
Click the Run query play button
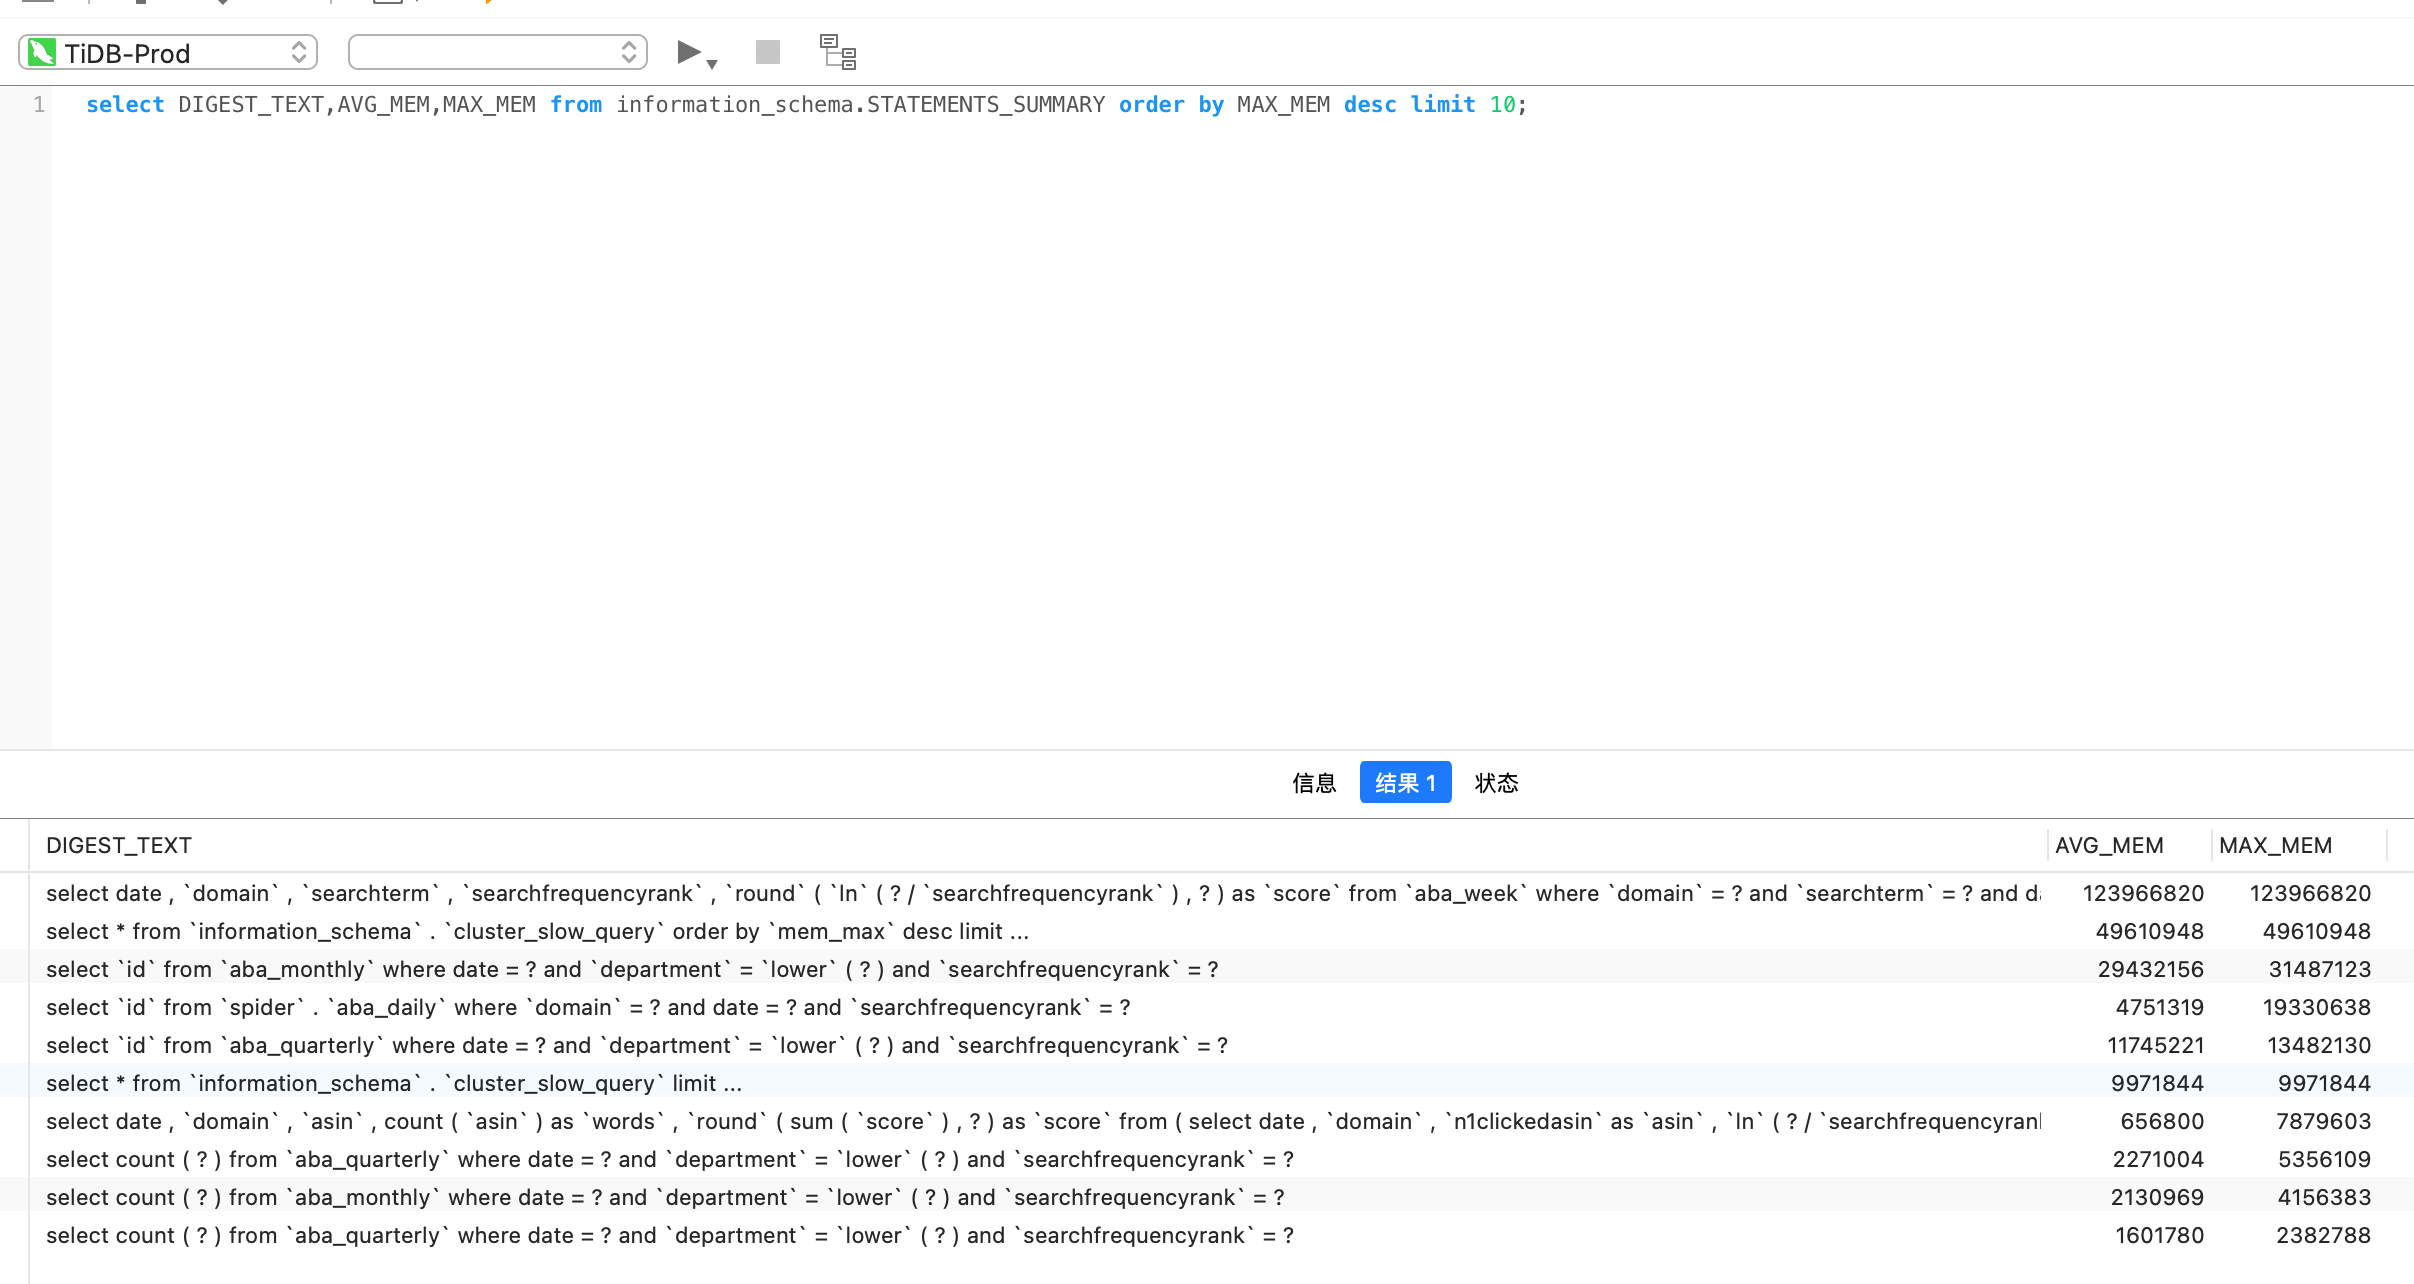[688, 52]
